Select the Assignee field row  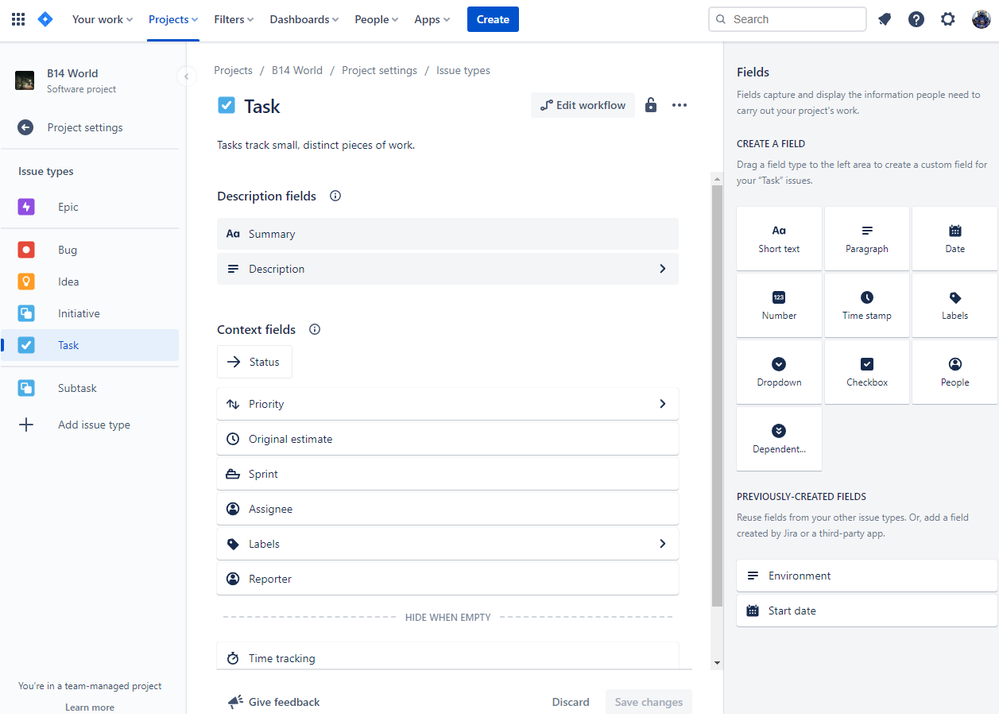(447, 509)
